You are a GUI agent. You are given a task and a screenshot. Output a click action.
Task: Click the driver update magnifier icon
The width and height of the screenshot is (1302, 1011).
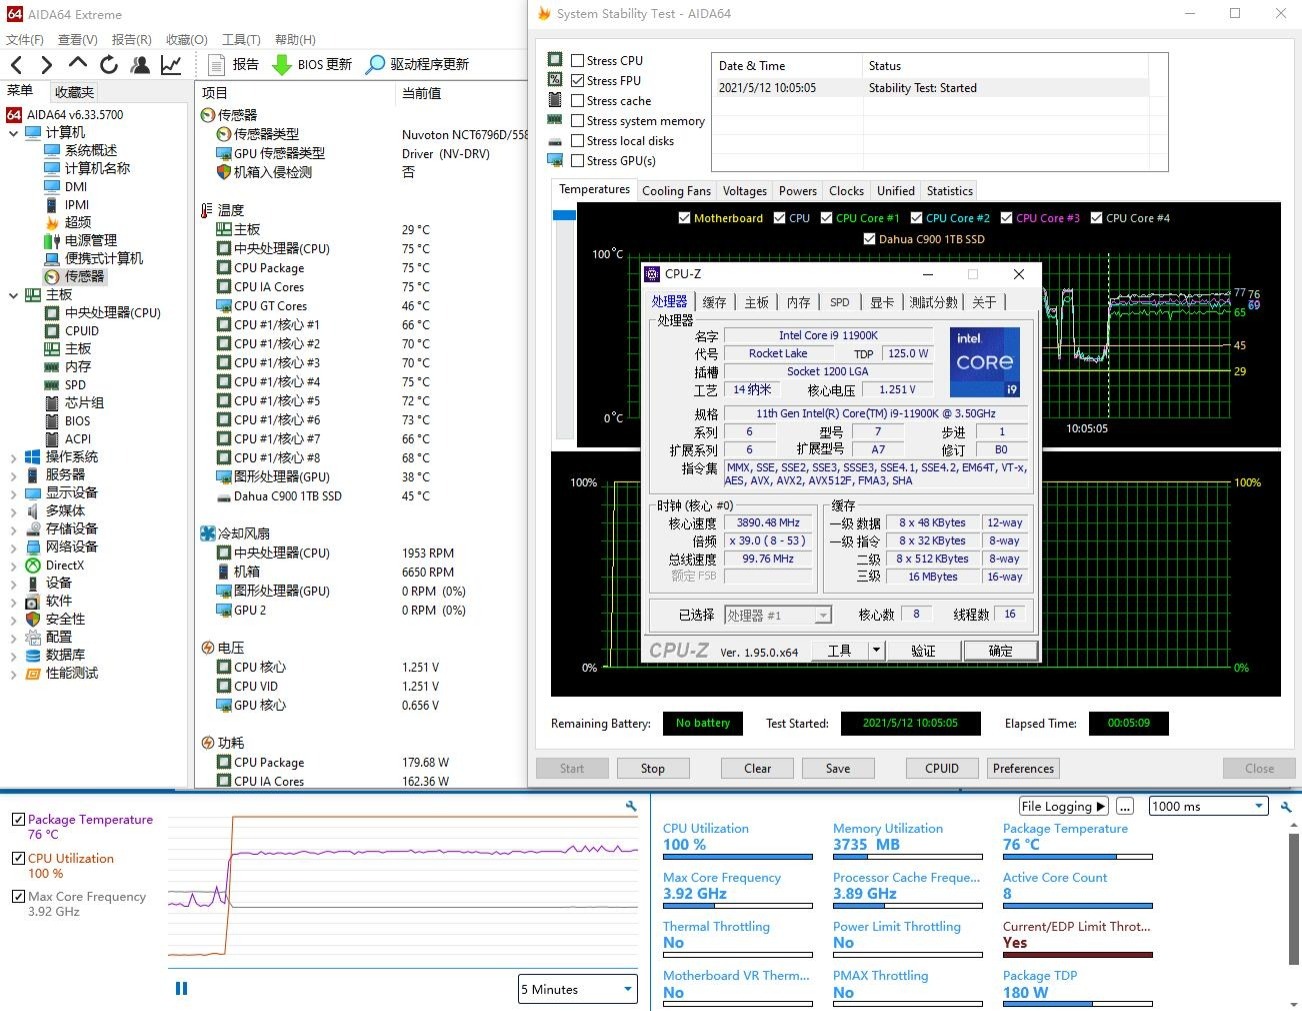click(x=375, y=65)
